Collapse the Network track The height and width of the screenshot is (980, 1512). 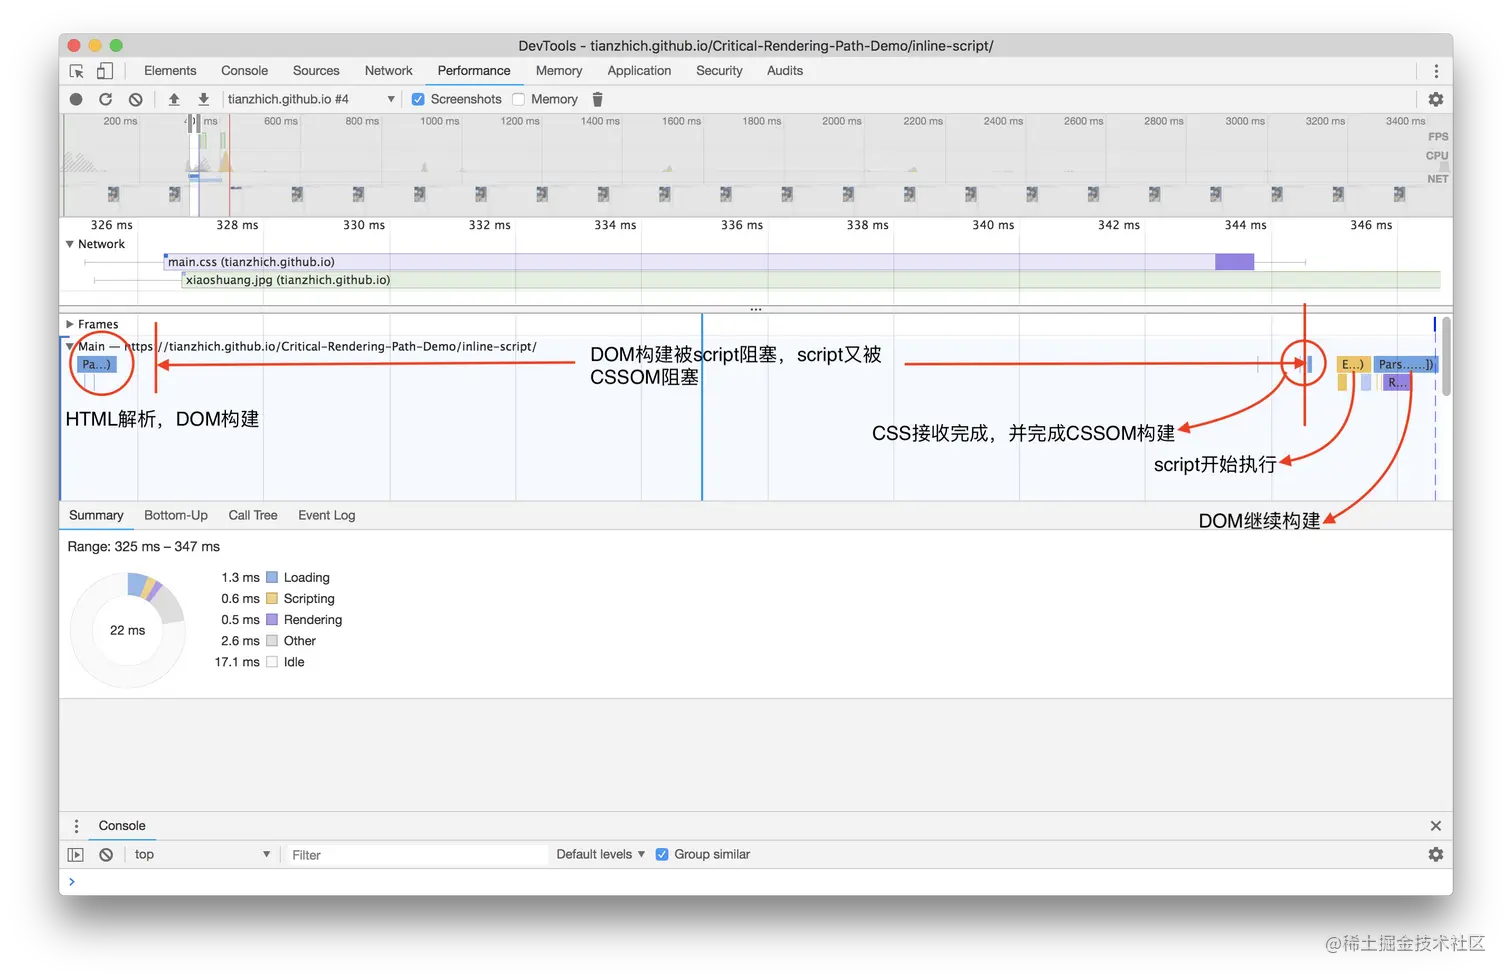(70, 244)
